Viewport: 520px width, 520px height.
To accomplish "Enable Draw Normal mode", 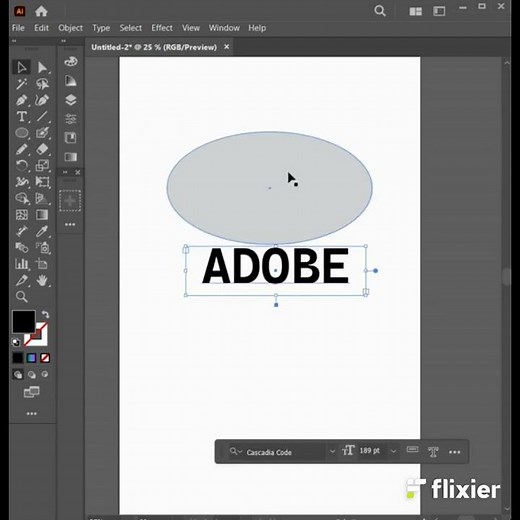I will (18, 374).
